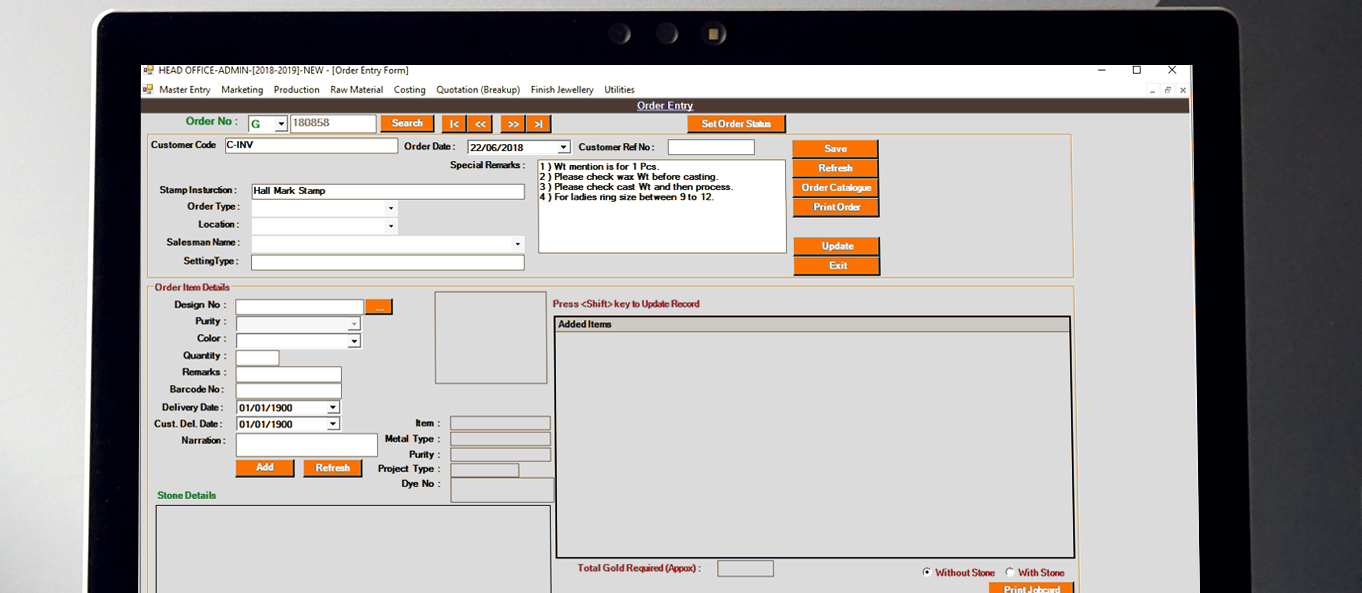Jump to last order record button
1362x593 pixels.
(538, 124)
